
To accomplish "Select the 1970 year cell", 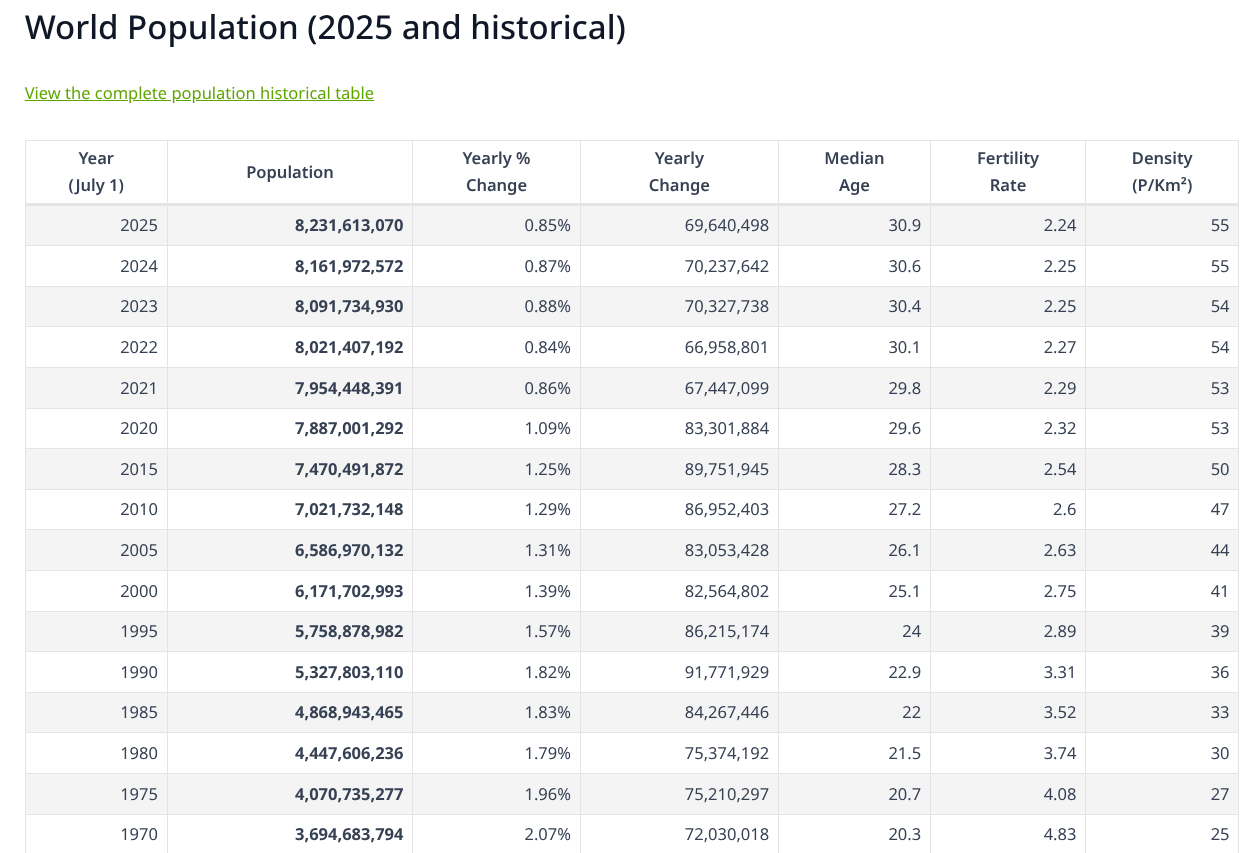I will pyautogui.click(x=96, y=834).
